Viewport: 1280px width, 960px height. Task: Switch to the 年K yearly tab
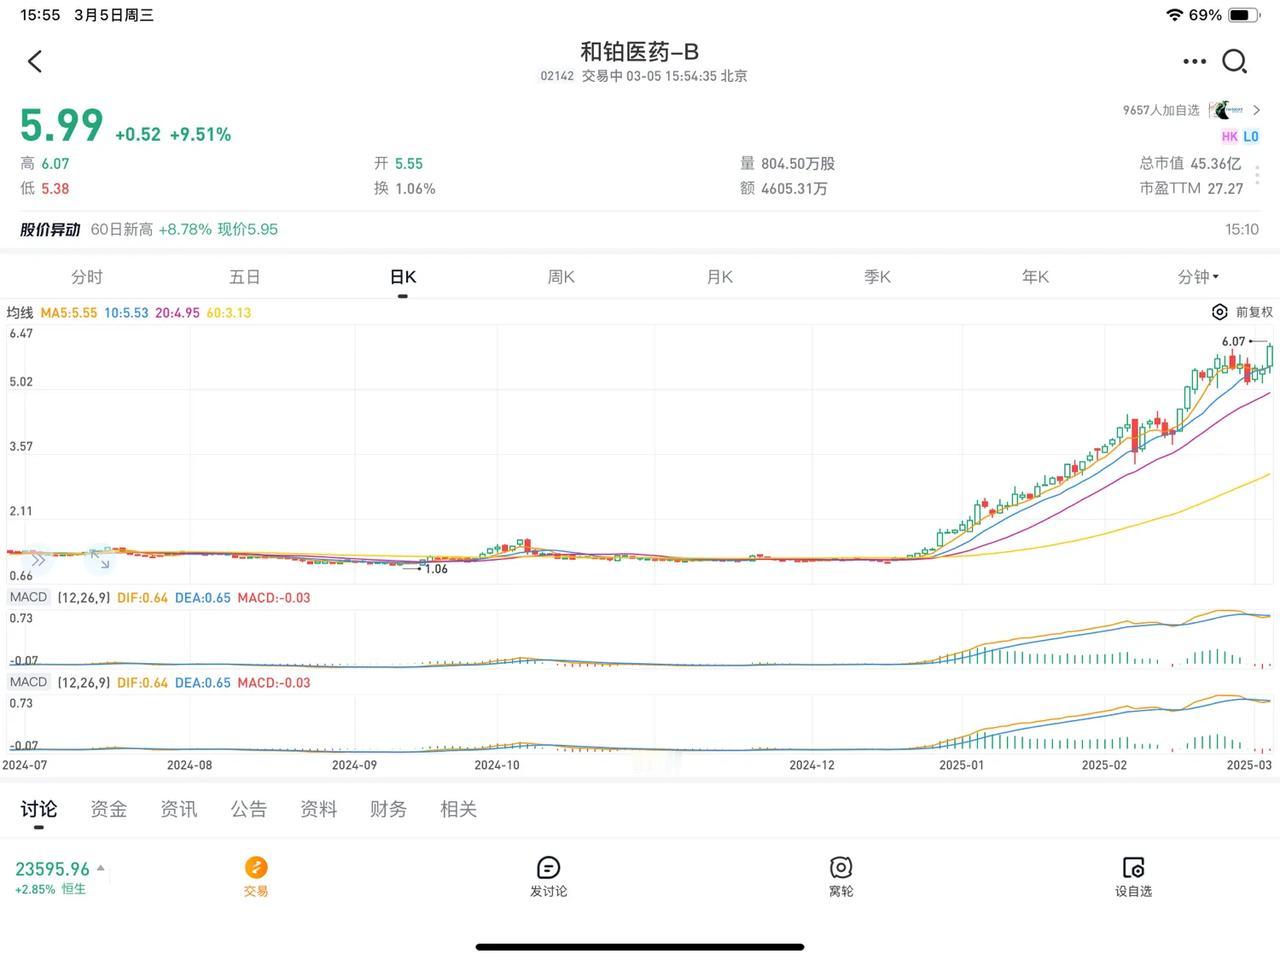click(1035, 277)
